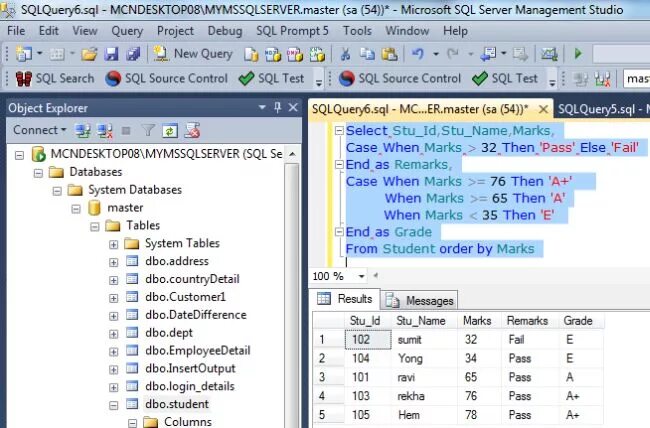The width and height of the screenshot is (650, 428).
Task: Select dbo.DateDifference table
Action: (196, 315)
